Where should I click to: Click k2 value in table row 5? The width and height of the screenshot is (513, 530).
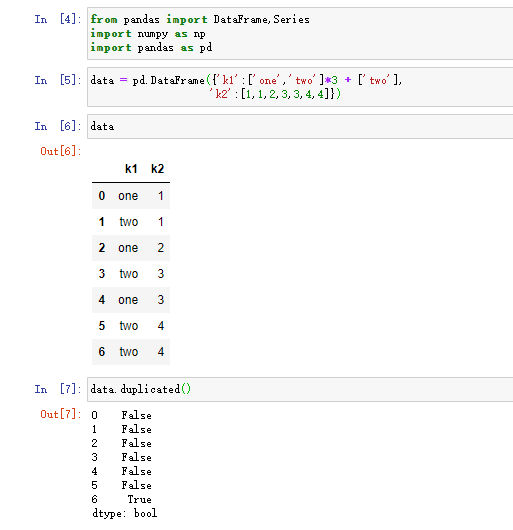161,326
